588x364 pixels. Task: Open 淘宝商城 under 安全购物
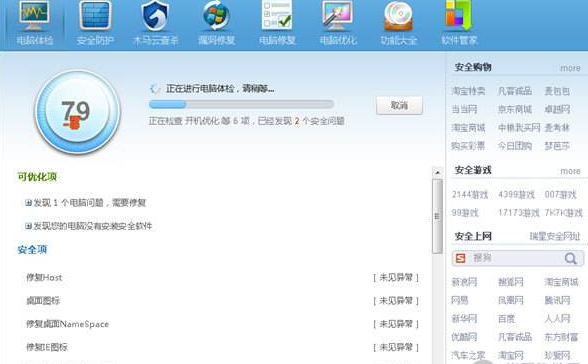[x=468, y=127]
